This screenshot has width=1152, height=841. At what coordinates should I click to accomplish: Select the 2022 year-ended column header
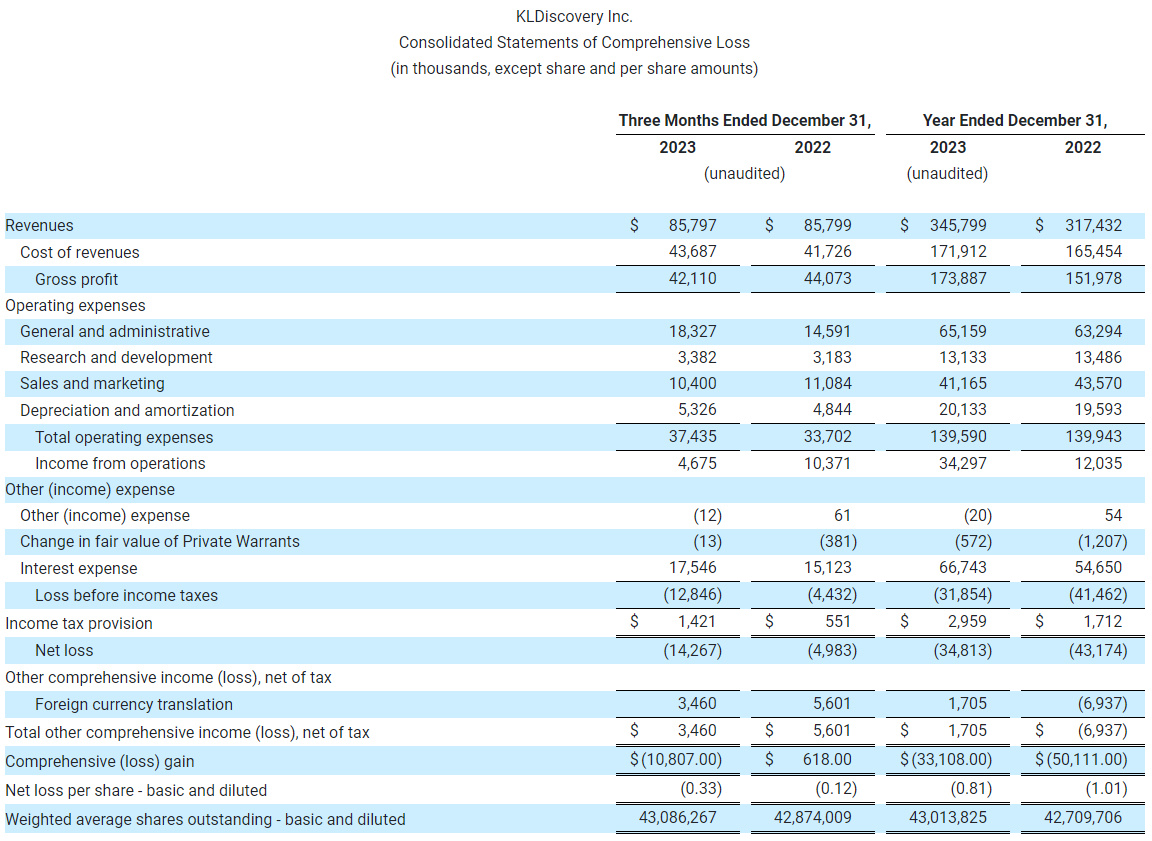tap(1082, 147)
